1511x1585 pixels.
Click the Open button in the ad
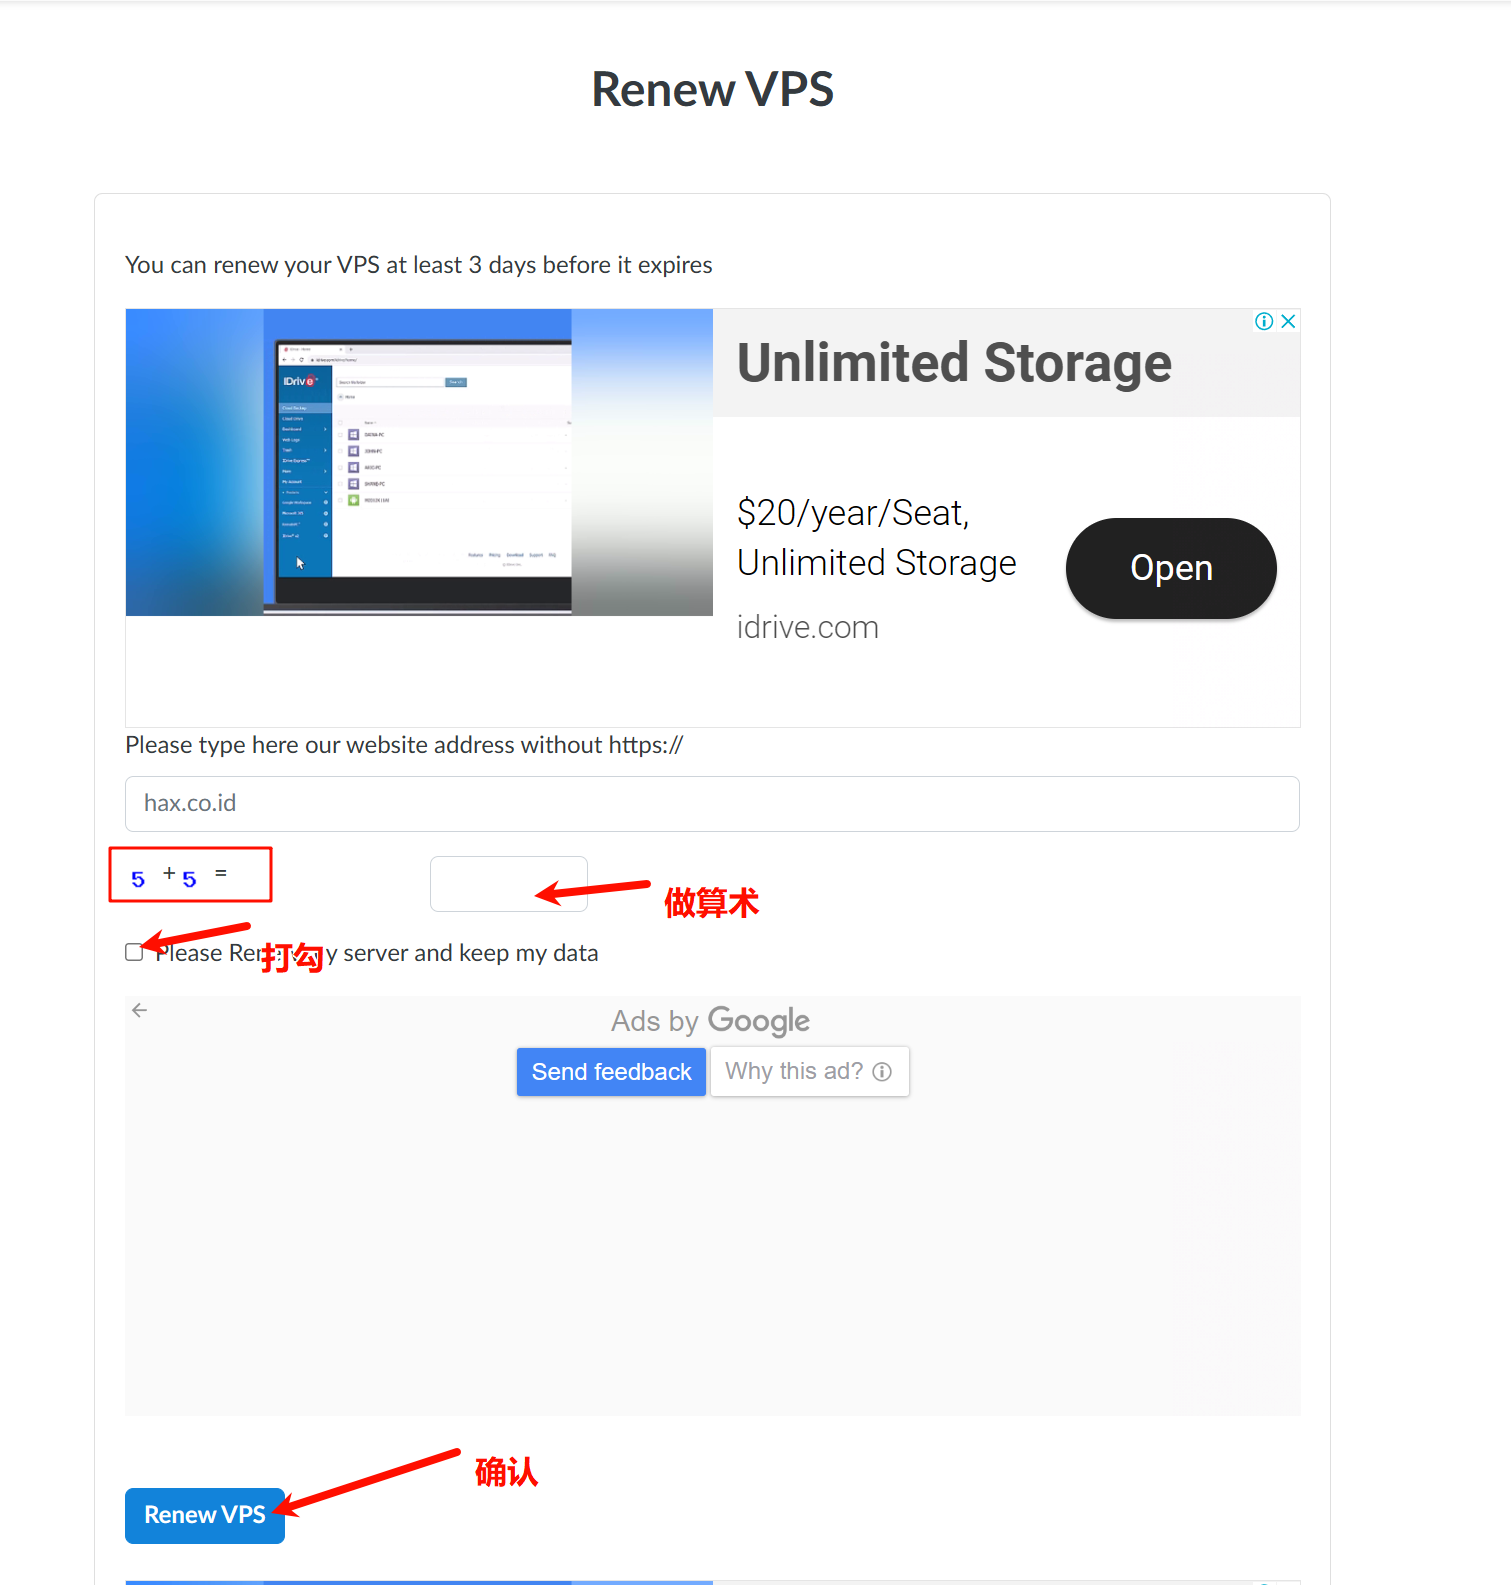1171,568
